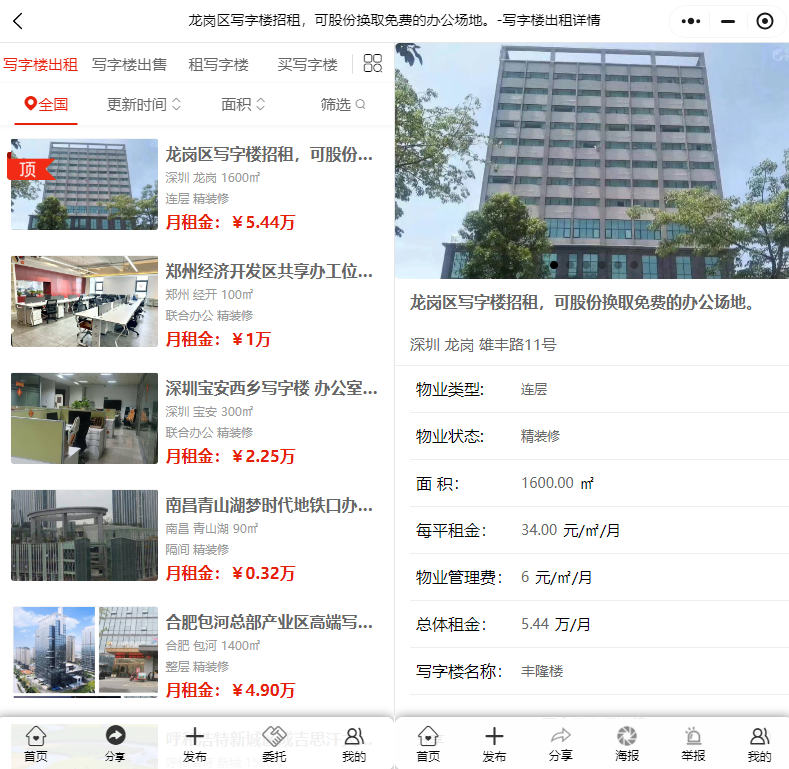Open the 全国 location selector
The image size is (789, 769).
click(47, 104)
